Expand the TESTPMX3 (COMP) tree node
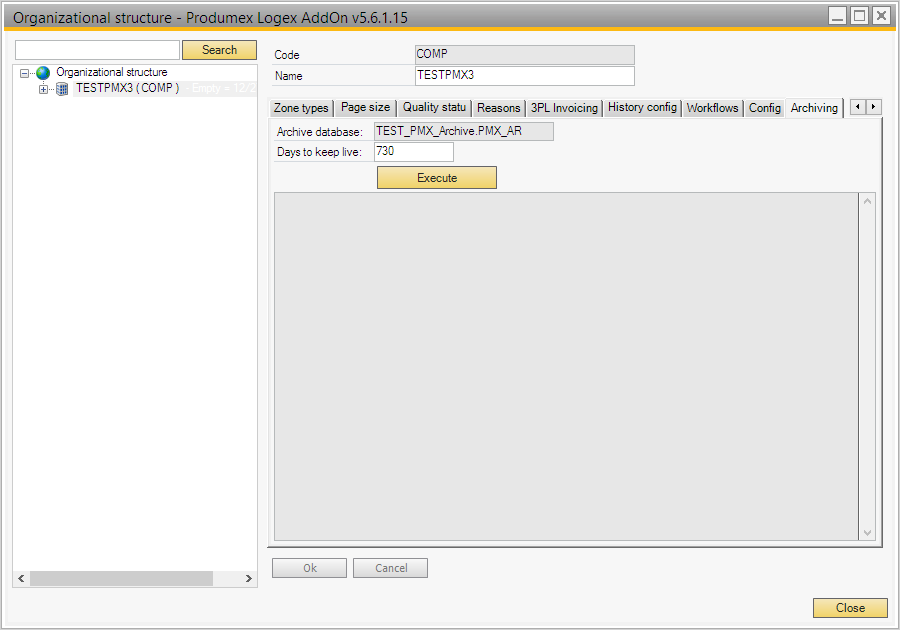This screenshot has height=630, width=900. (x=43, y=89)
